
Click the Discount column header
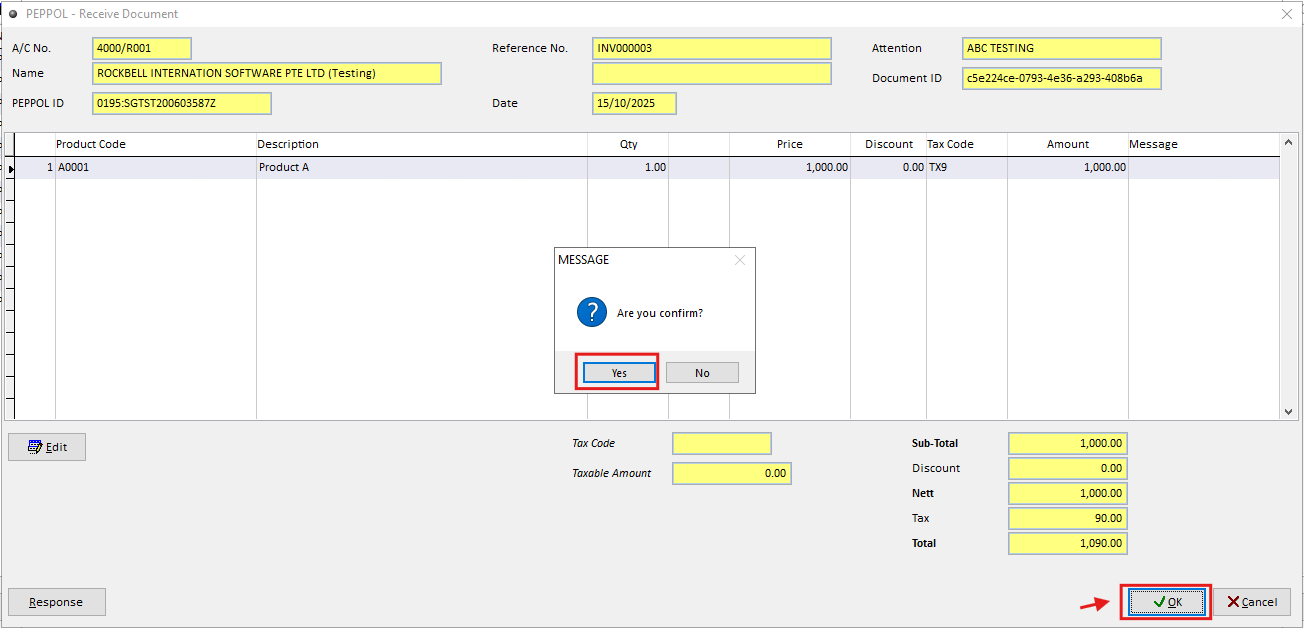pyautogui.click(x=888, y=144)
